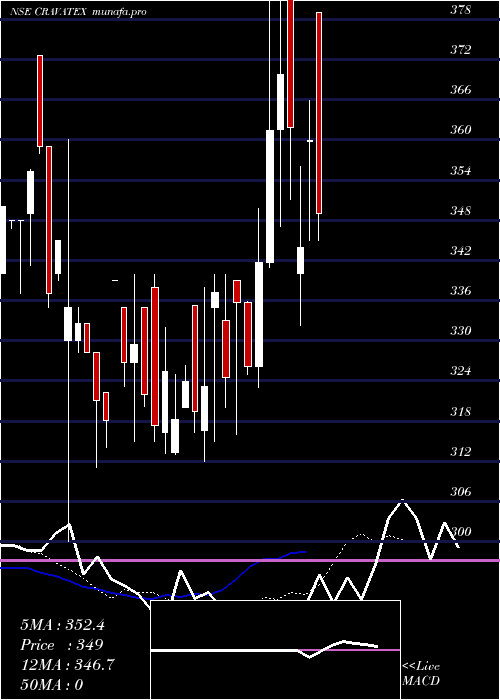Click the 348 price axis label
The image size is (500, 700).
[x=460, y=210]
